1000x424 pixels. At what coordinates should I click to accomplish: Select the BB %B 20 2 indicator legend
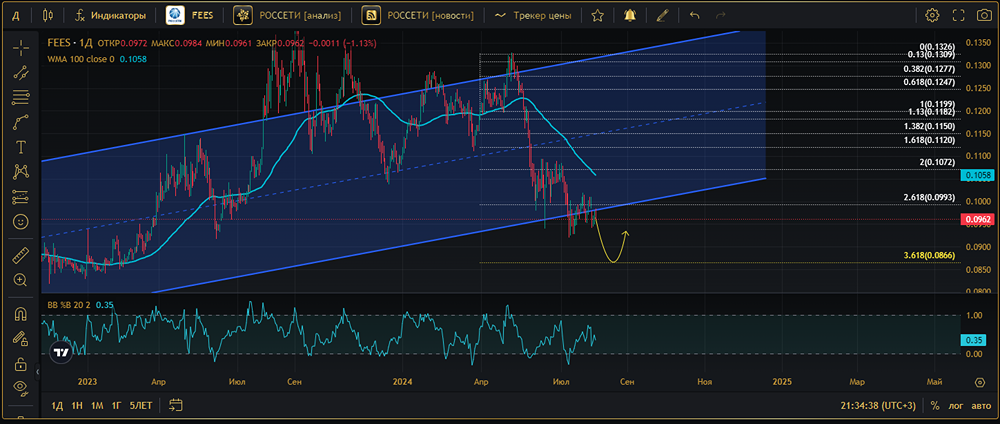70,305
